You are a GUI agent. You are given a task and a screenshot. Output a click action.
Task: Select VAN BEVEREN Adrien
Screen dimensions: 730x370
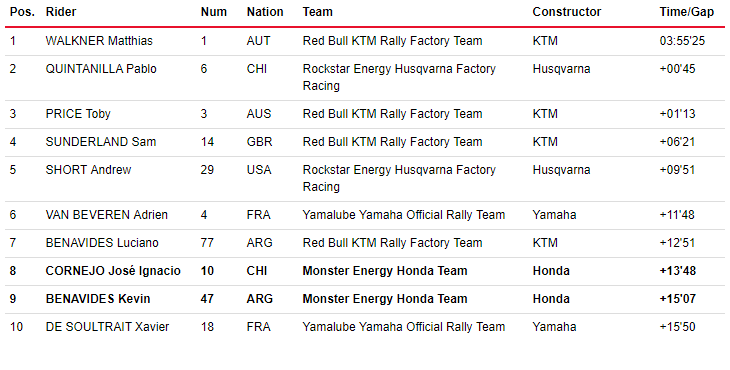[x=107, y=215]
